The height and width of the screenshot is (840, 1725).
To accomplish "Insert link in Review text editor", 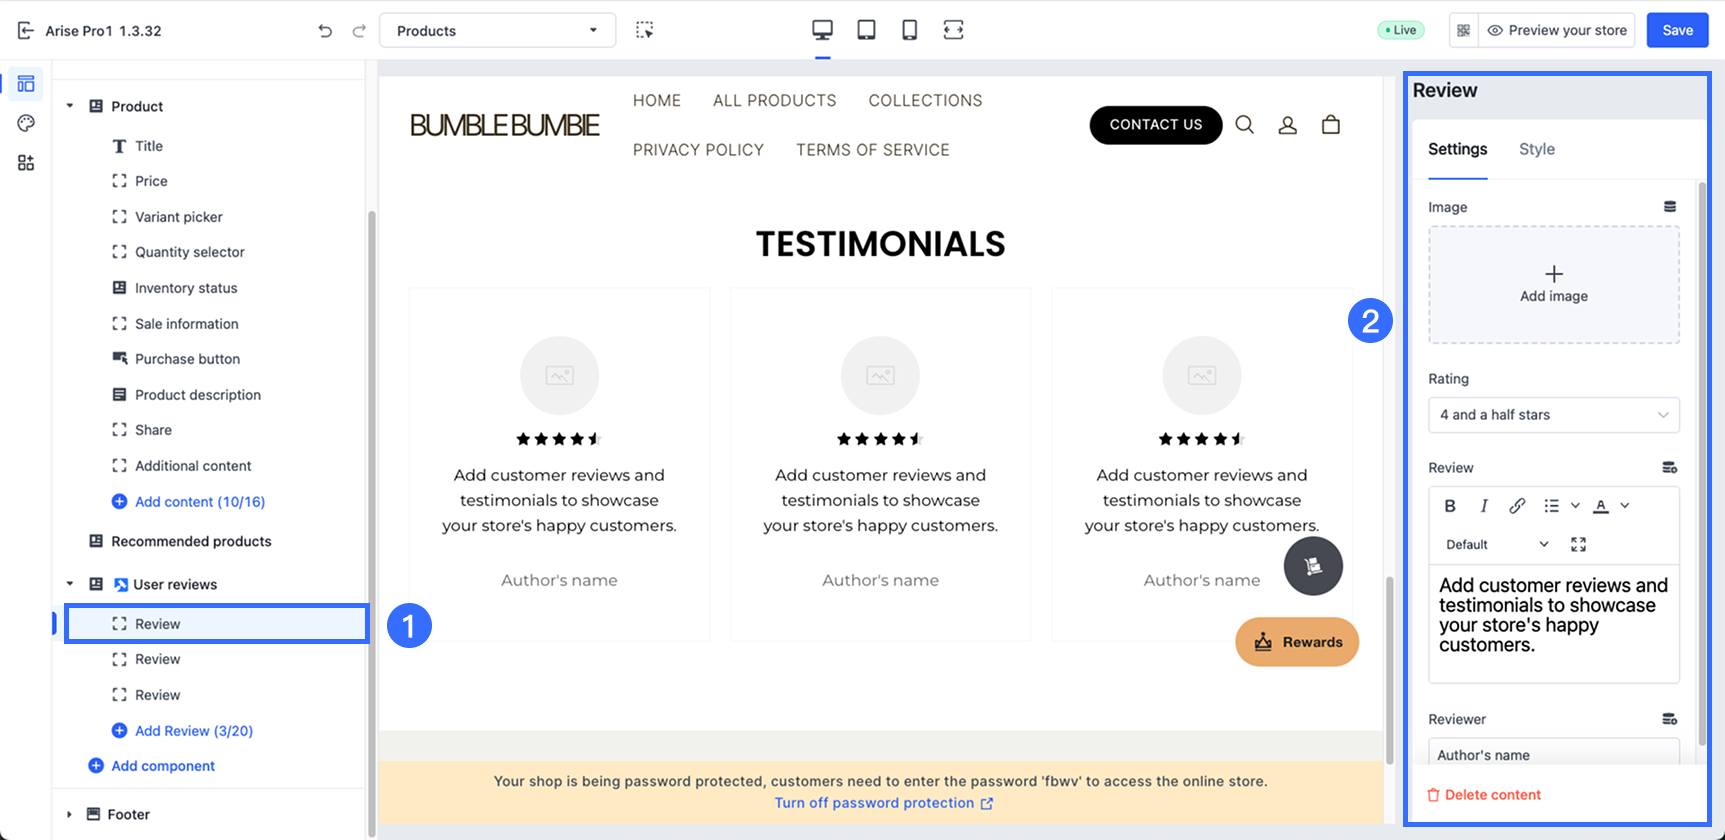I will pyautogui.click(x=1517, y=506).
